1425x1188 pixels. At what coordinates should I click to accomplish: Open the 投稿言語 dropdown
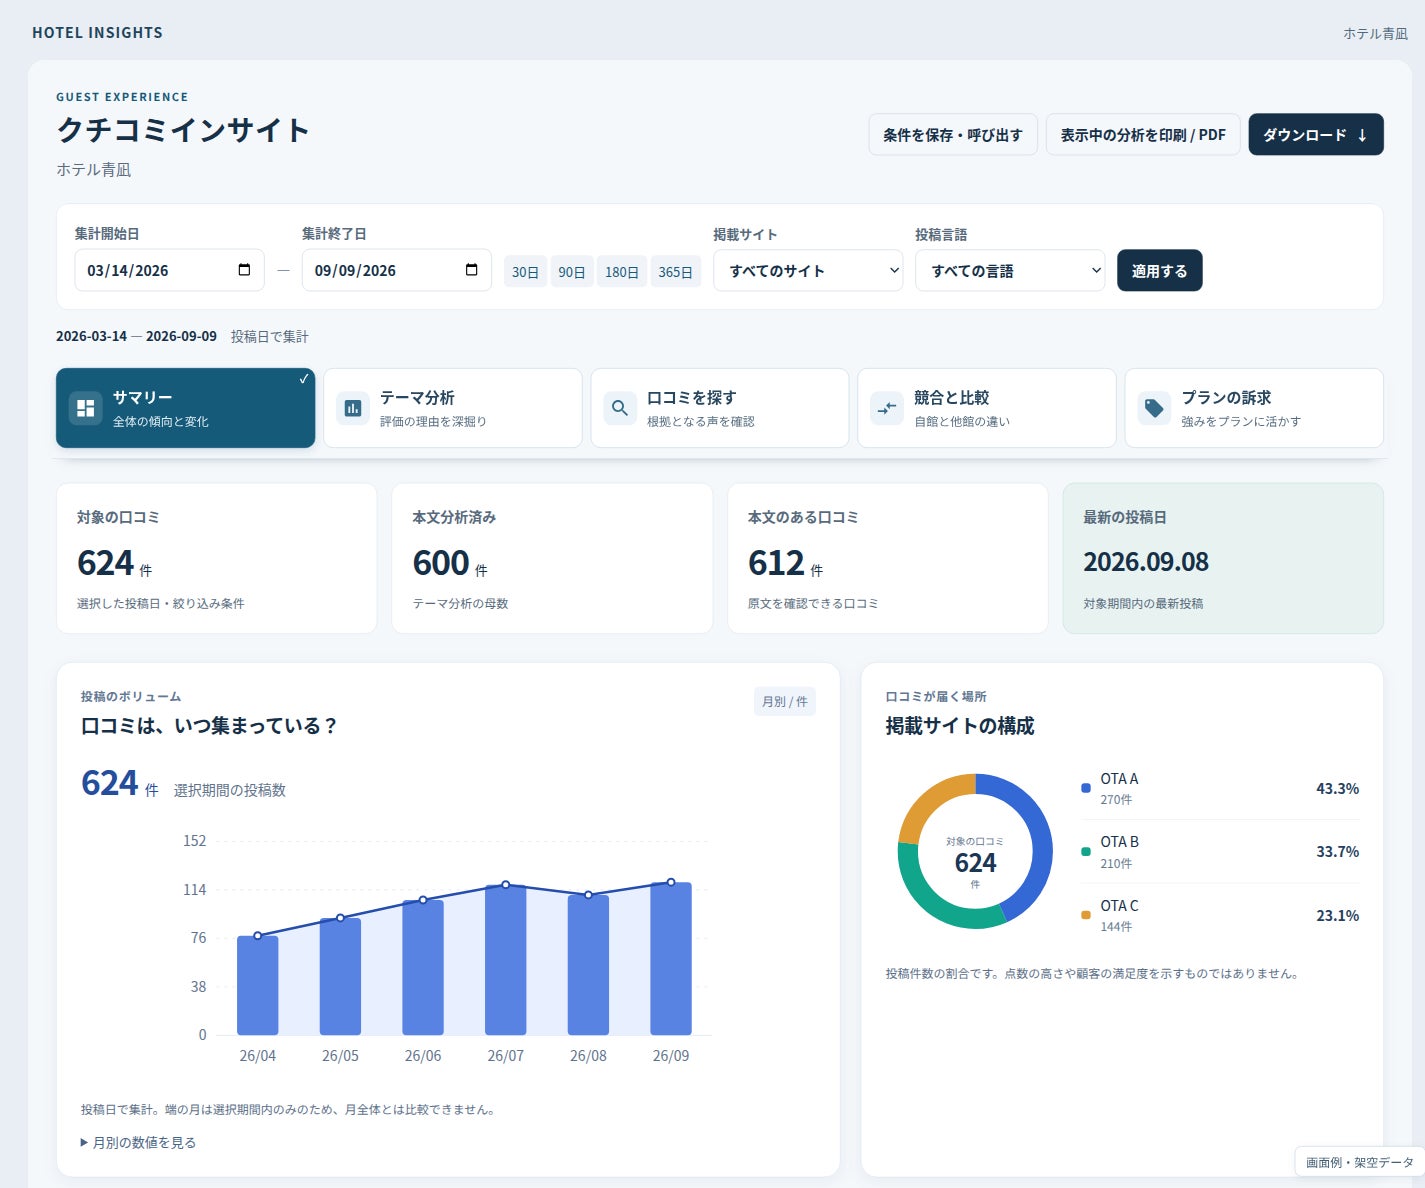click(x=1010, y=271)
